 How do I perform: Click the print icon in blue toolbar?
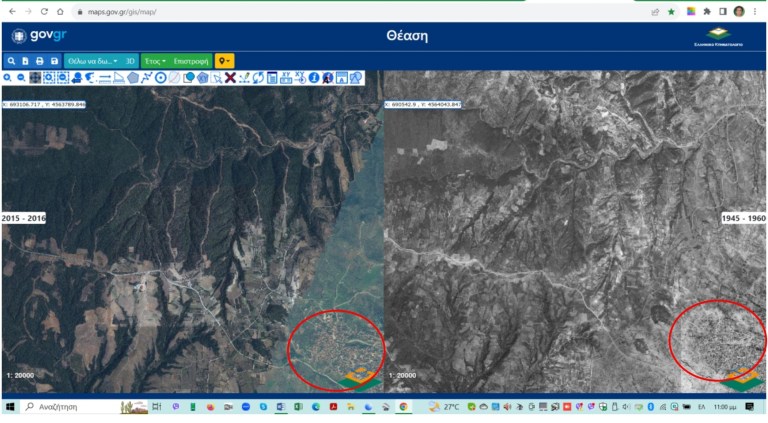point(40,61)
